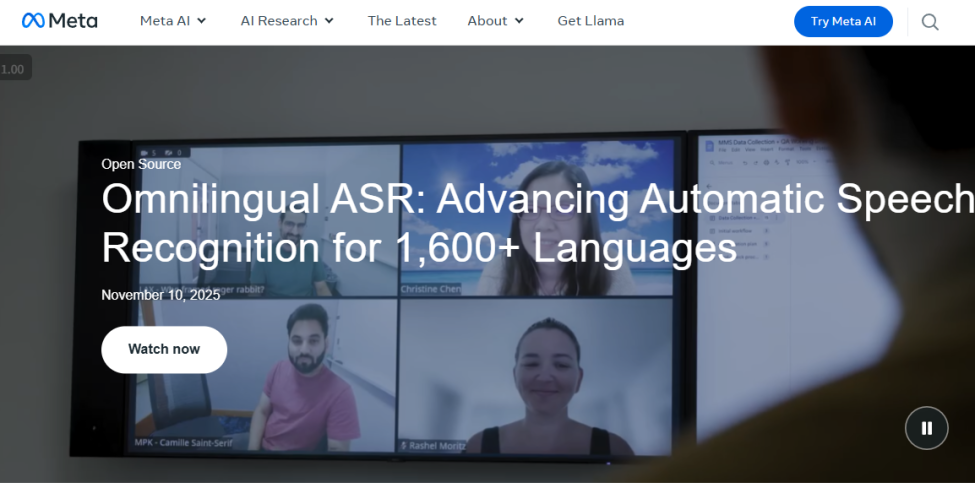975x488 pixels.
Task: Pause the hero background video
Action: point(926,428)
